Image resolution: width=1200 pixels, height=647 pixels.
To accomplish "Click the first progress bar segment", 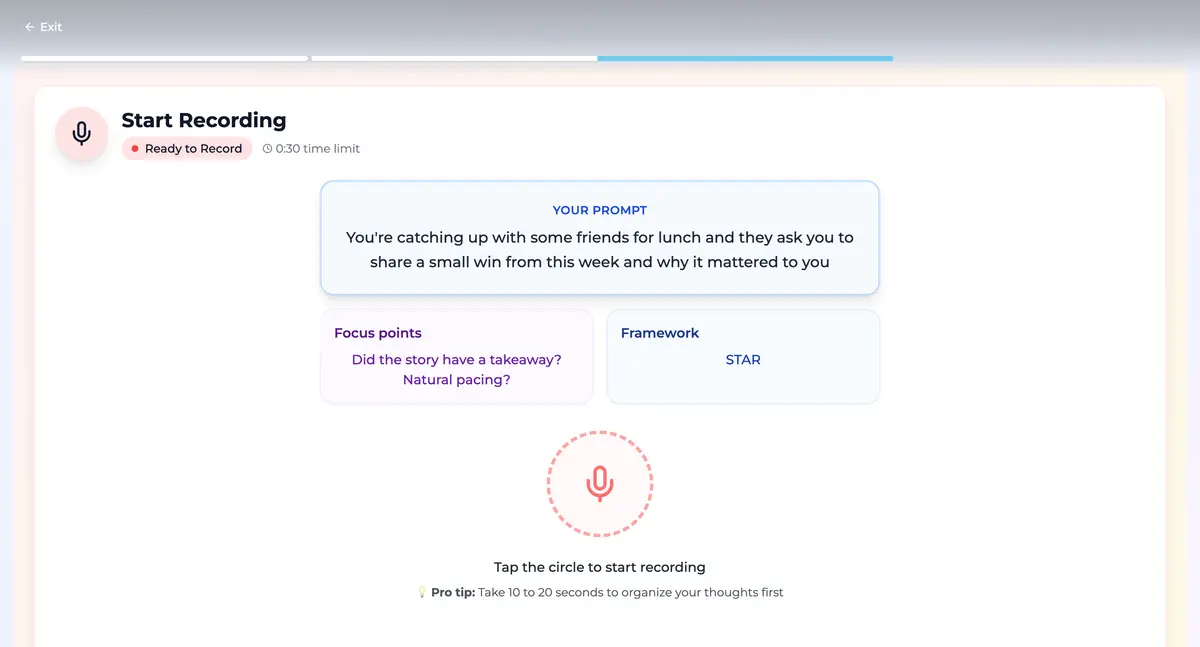I will (164, 58).
